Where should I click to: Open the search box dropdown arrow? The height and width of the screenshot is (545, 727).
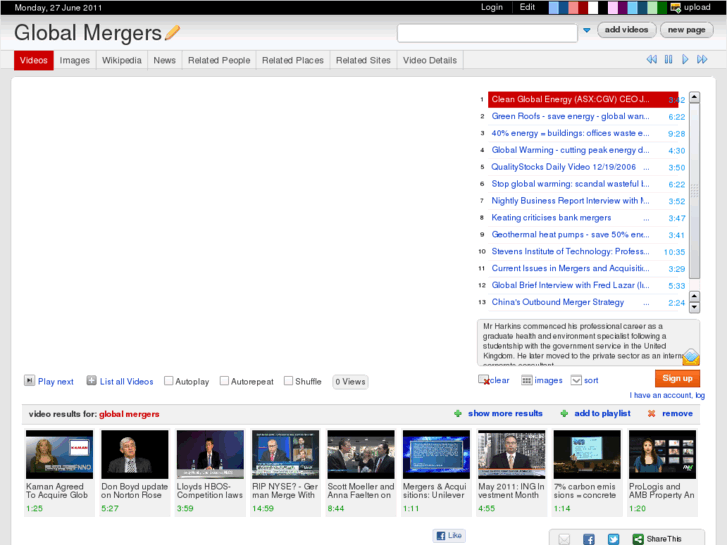[x=587, y=30]
